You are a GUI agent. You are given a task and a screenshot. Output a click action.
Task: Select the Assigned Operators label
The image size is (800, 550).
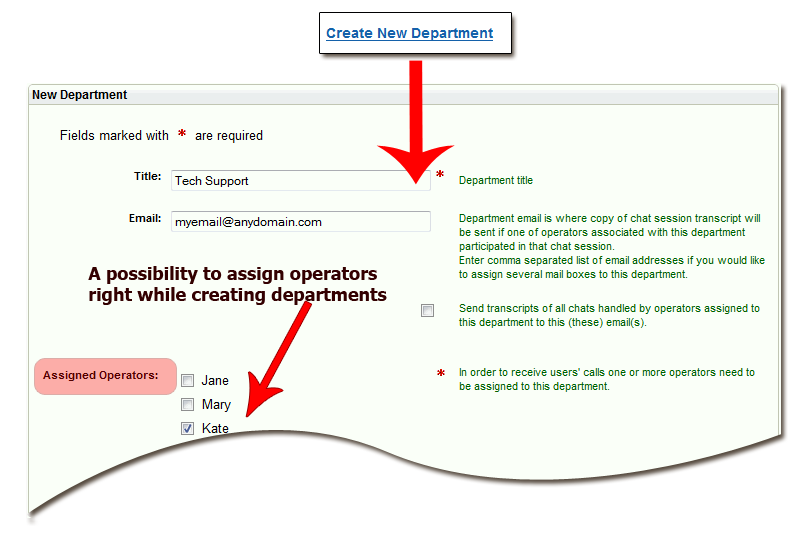(x=101, y=376)
